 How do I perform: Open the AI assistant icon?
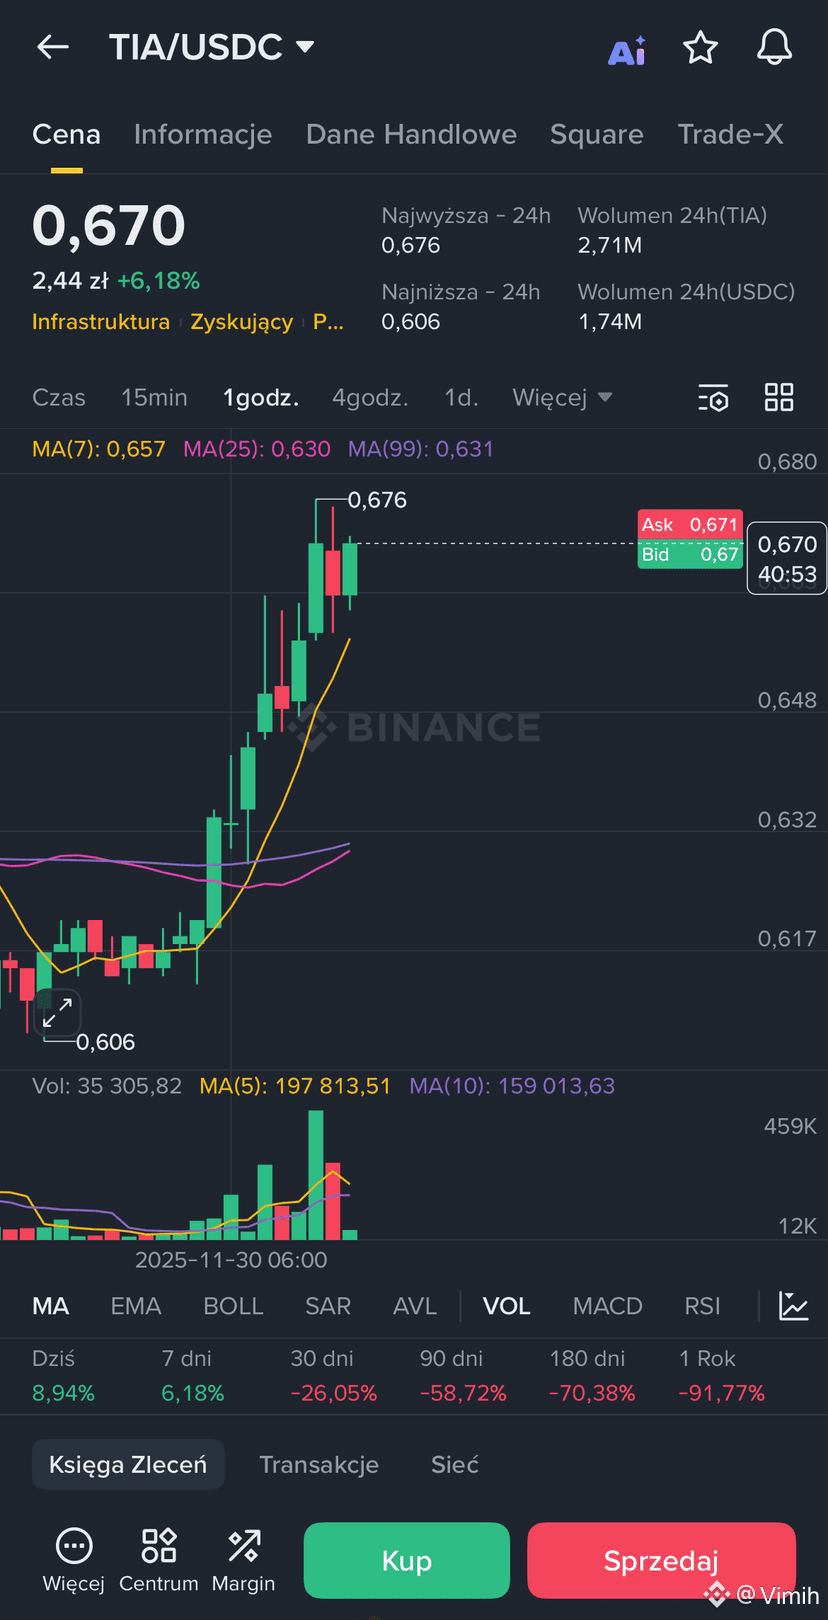pyautogui.click(x=627, y=50)
